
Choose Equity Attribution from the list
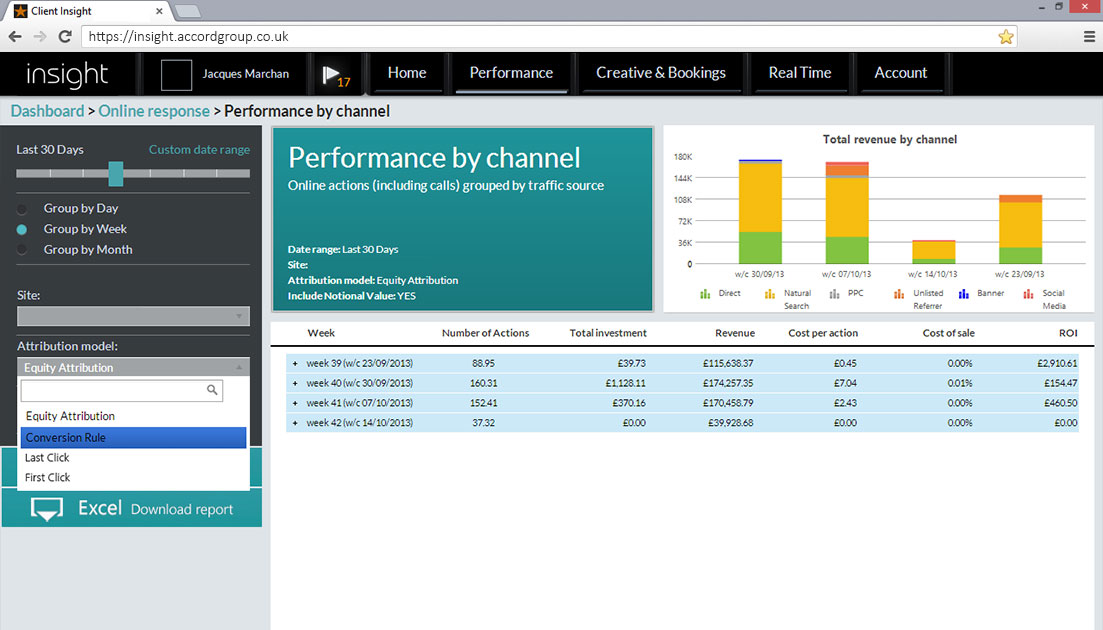pos(134,416)
